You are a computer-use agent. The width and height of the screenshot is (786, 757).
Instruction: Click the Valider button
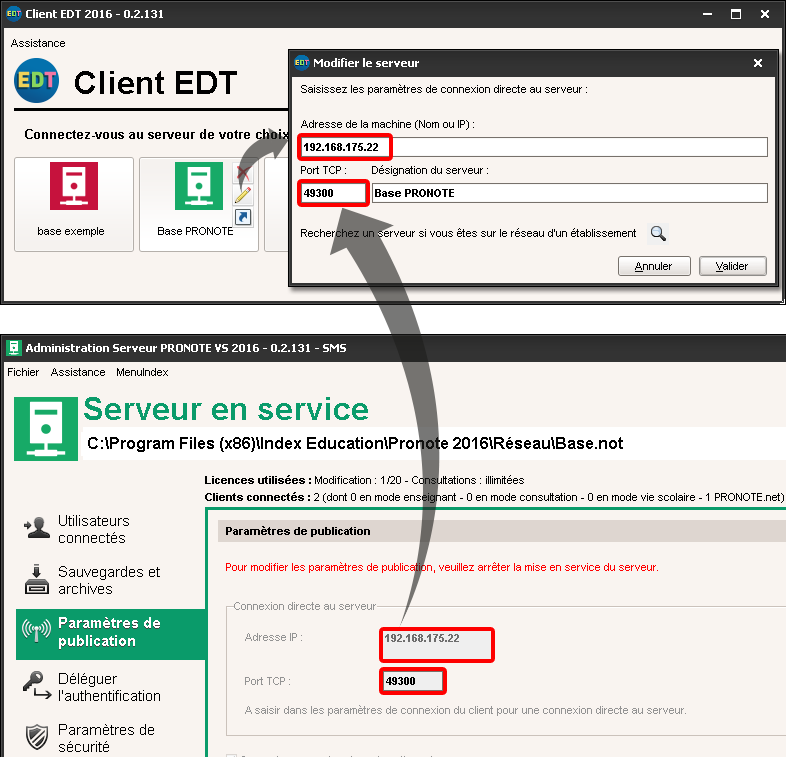[732, 266]
